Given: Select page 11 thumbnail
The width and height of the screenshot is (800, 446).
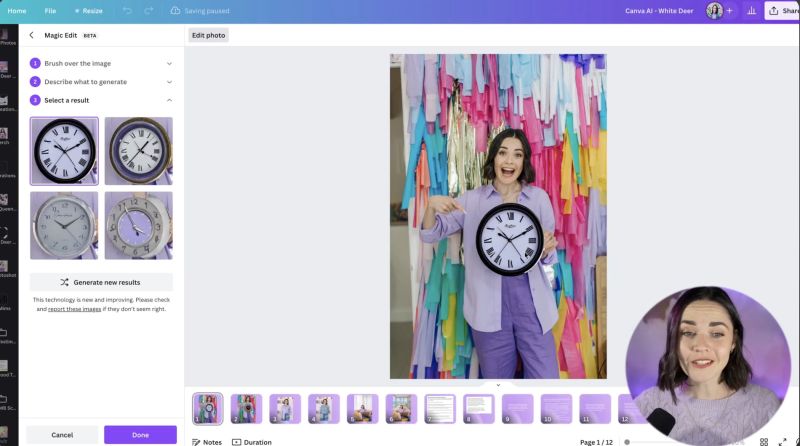Looking at the screenshot, I should click(x=595, y=409).
